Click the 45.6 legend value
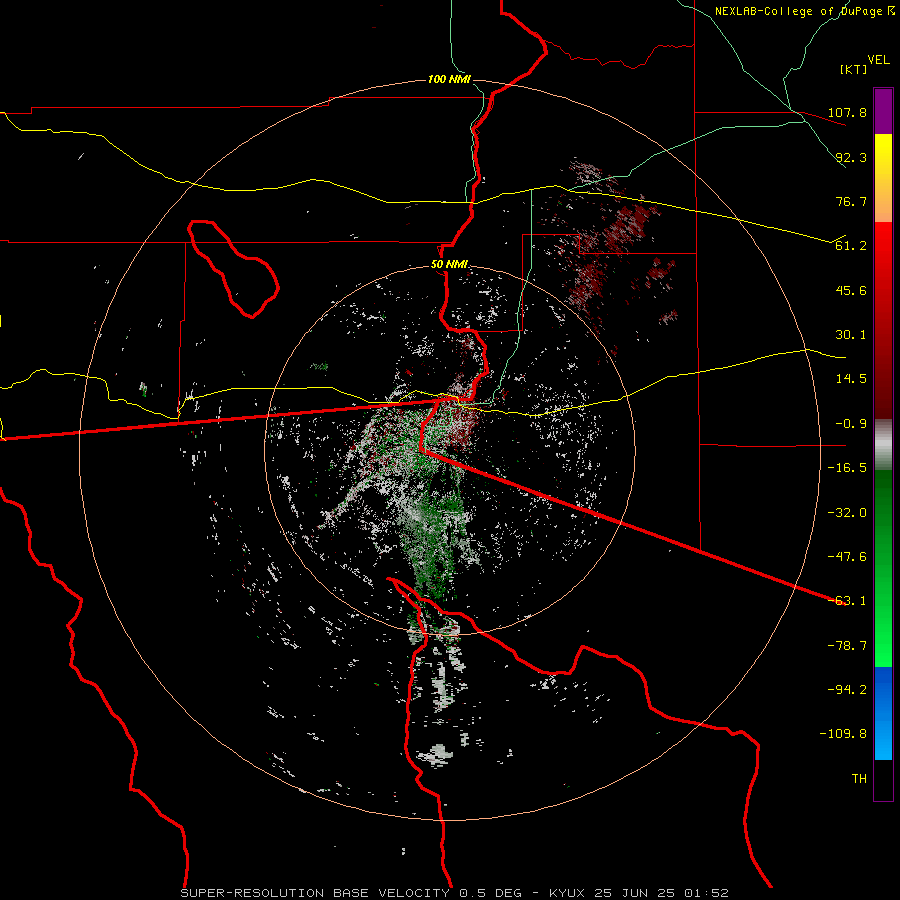The image size is (900, 900). coord(851,290)
